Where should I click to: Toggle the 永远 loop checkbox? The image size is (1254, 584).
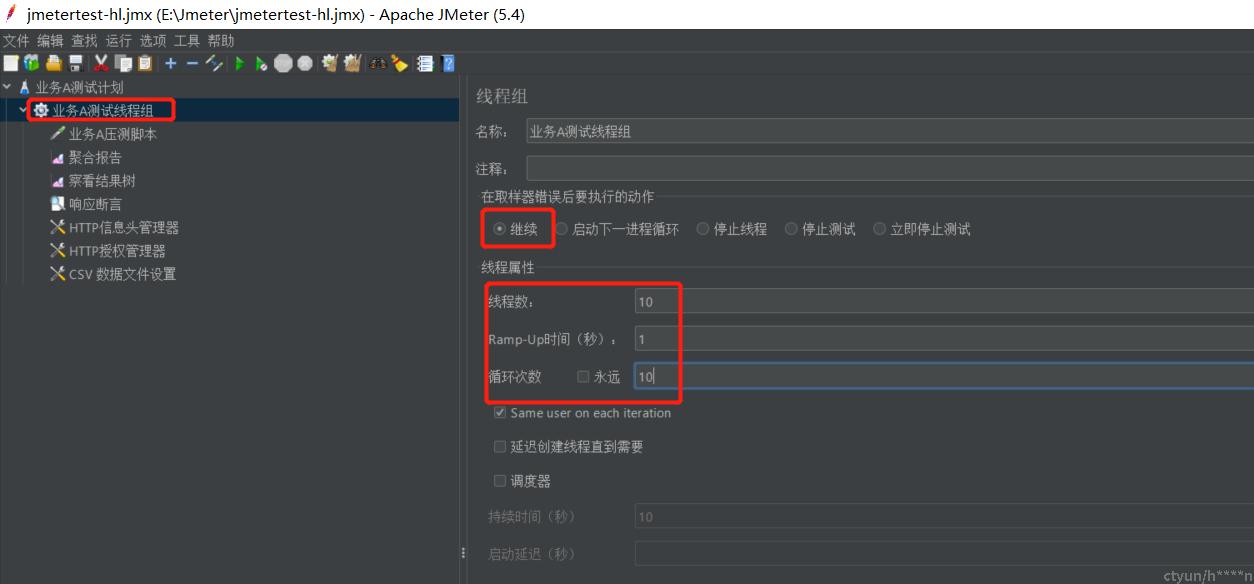[x=583, y=377]
